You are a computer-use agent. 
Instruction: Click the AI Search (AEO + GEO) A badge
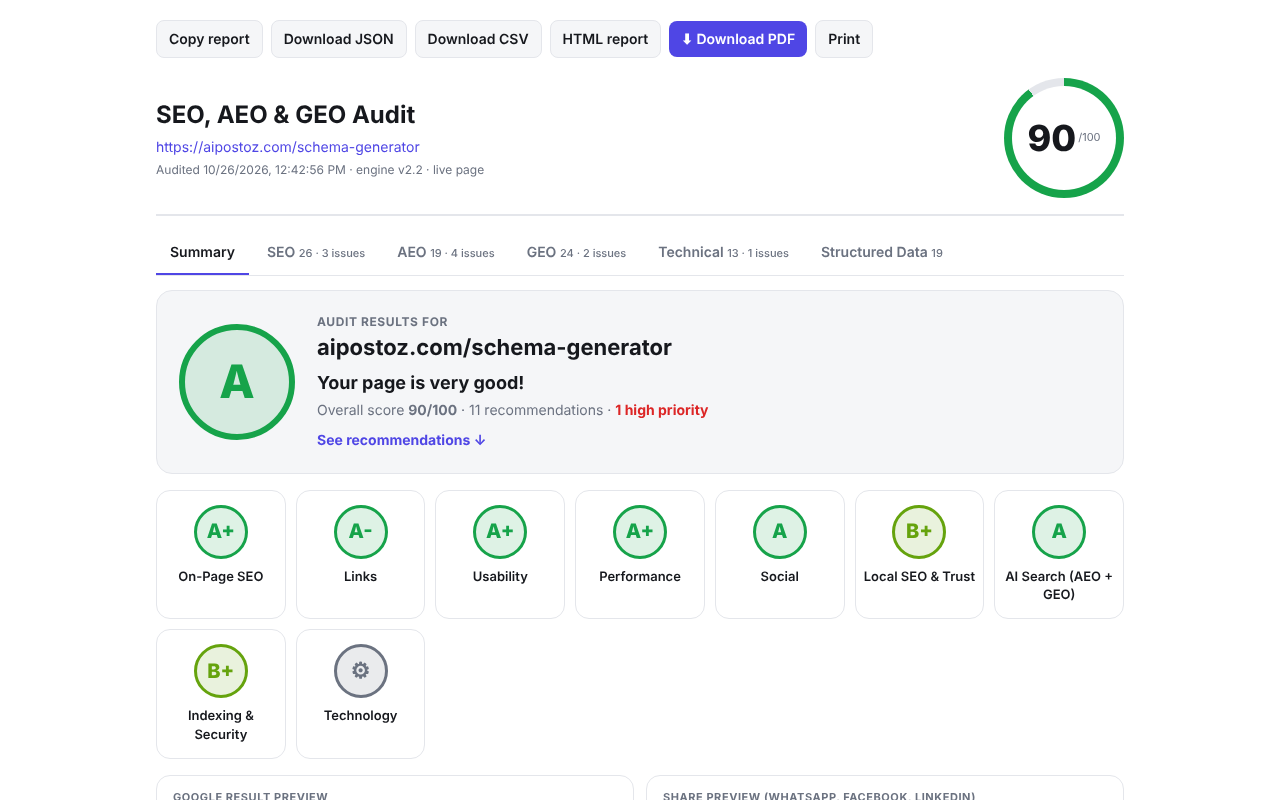[x=1059, y=532]
